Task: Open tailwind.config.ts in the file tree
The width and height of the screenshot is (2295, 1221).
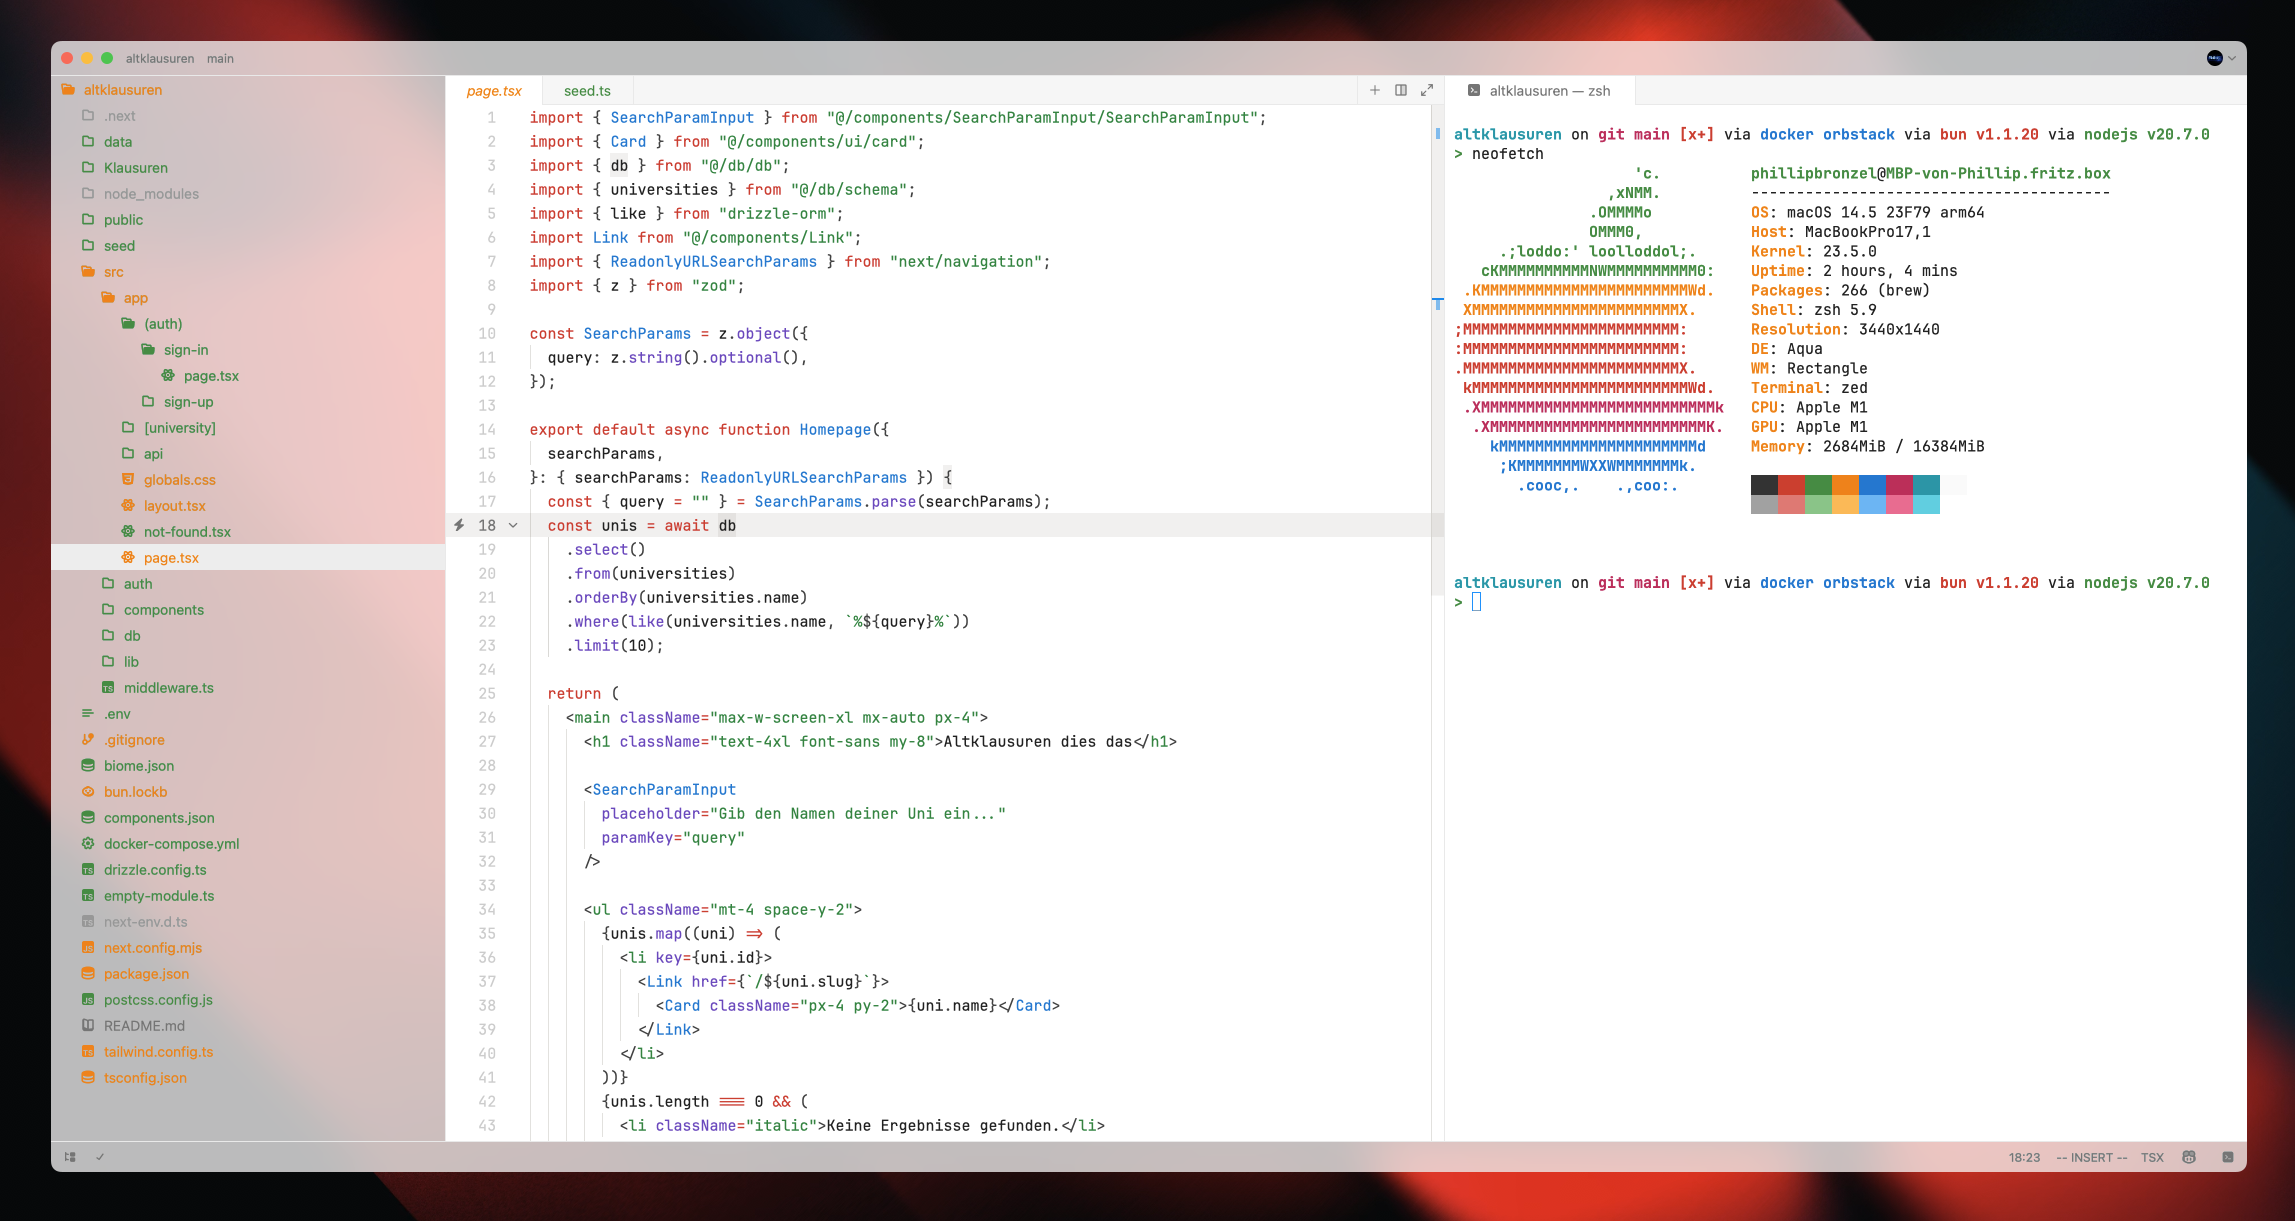Action: coord(248,1052)
